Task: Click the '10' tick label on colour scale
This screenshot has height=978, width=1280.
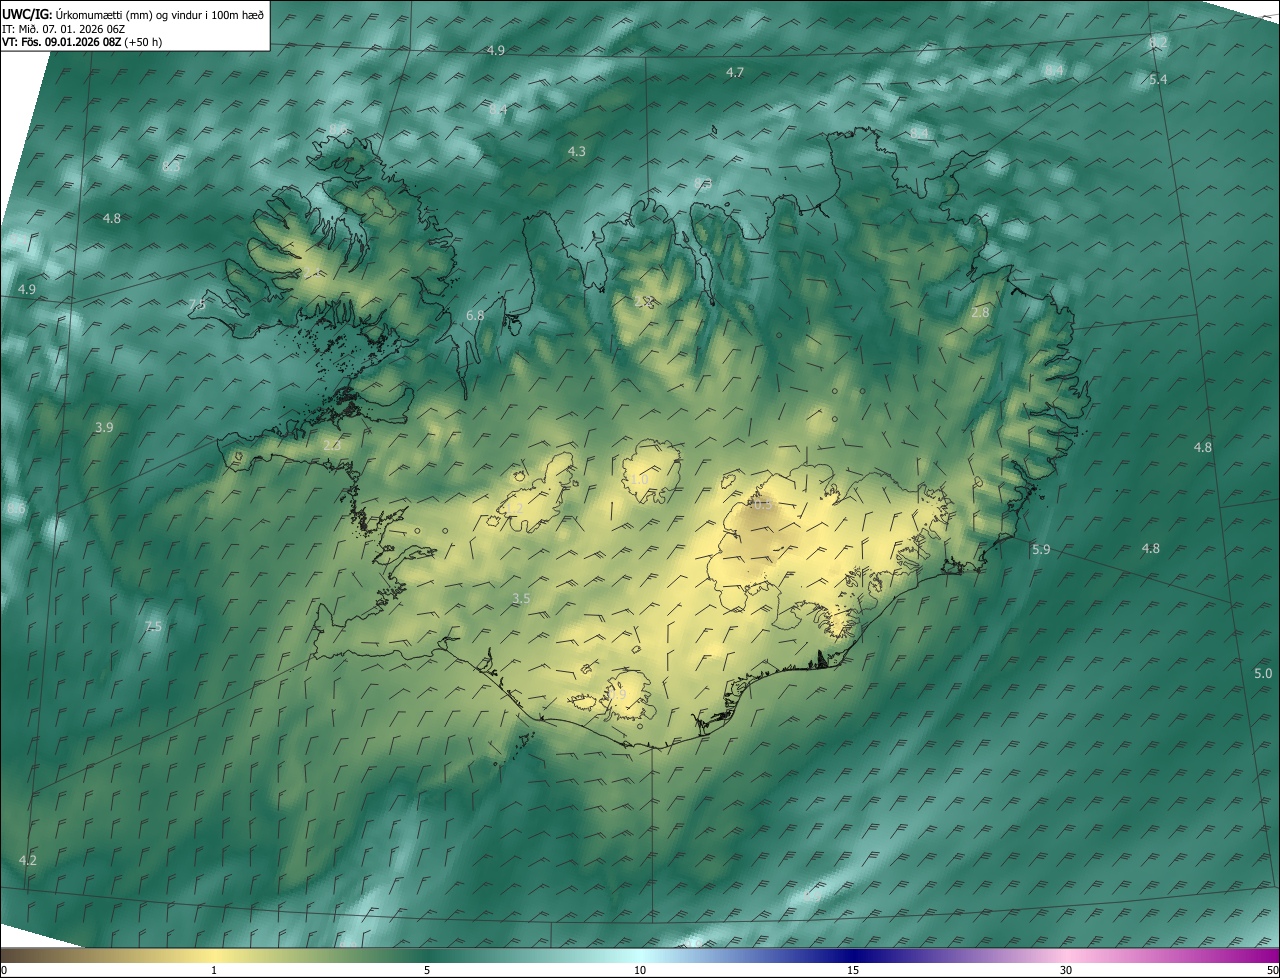Action: (x=640, y=971)
